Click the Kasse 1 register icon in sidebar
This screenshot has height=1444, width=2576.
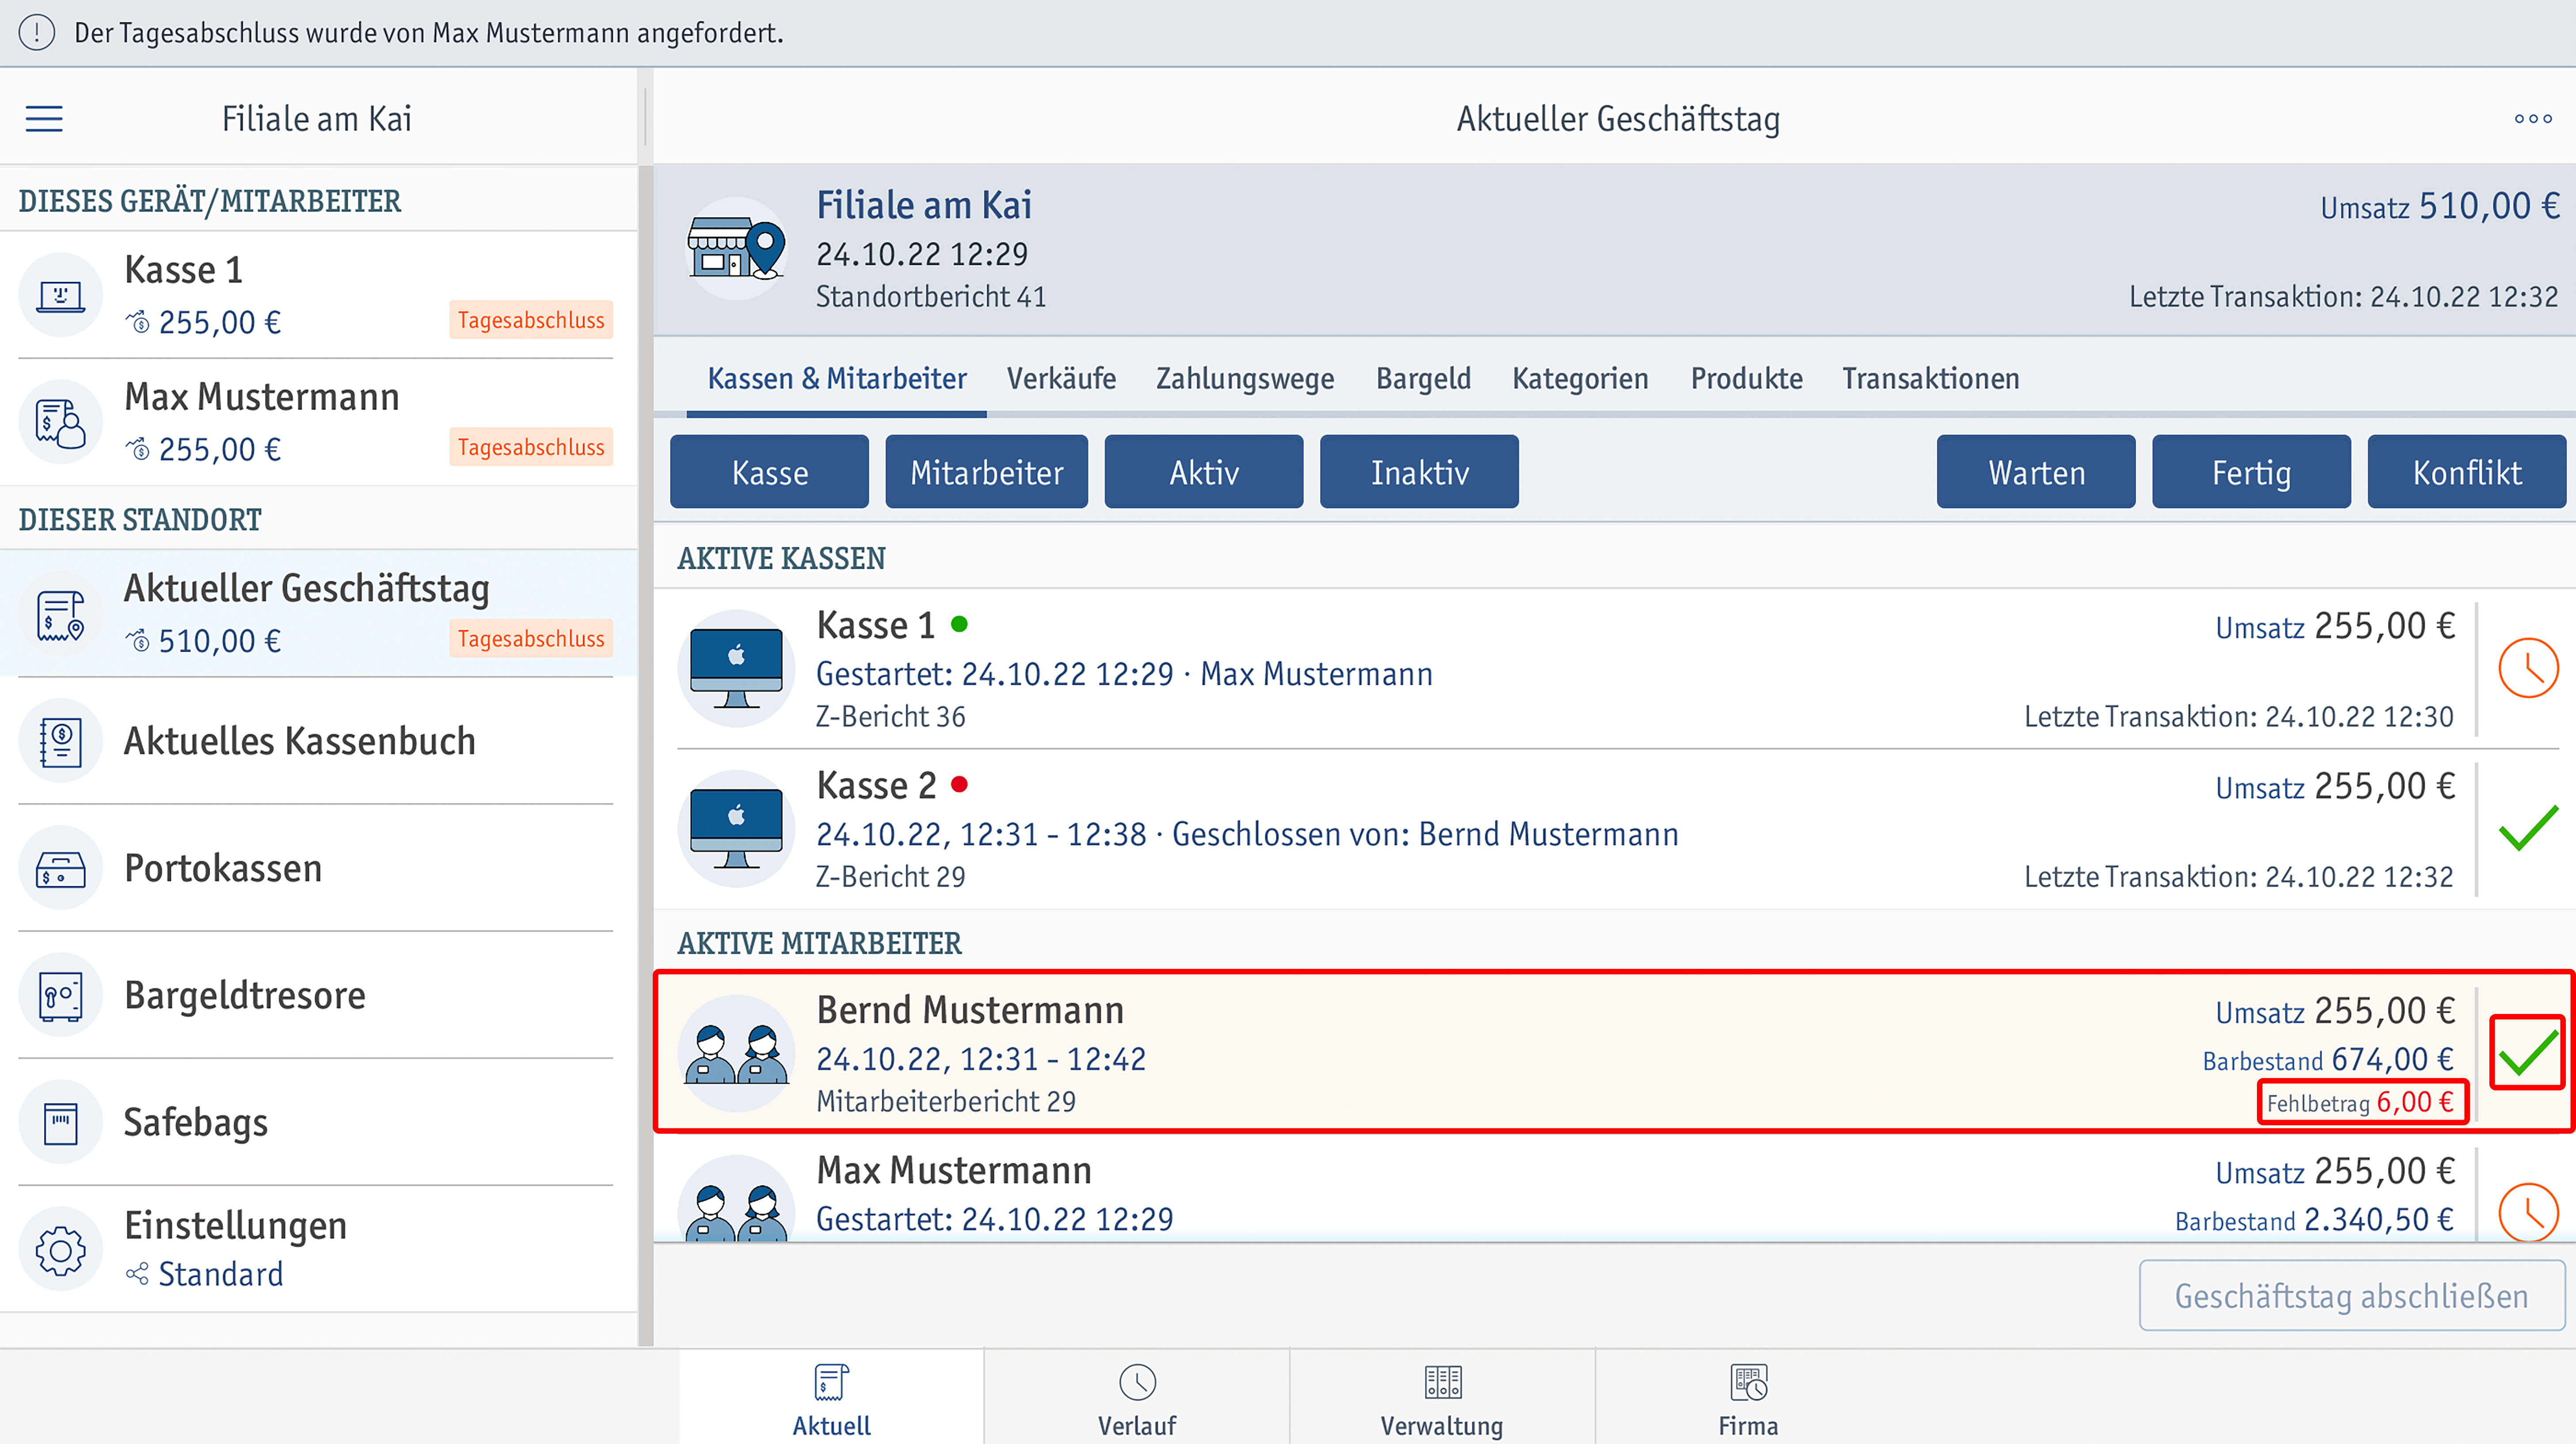click(x=61, y=295)
